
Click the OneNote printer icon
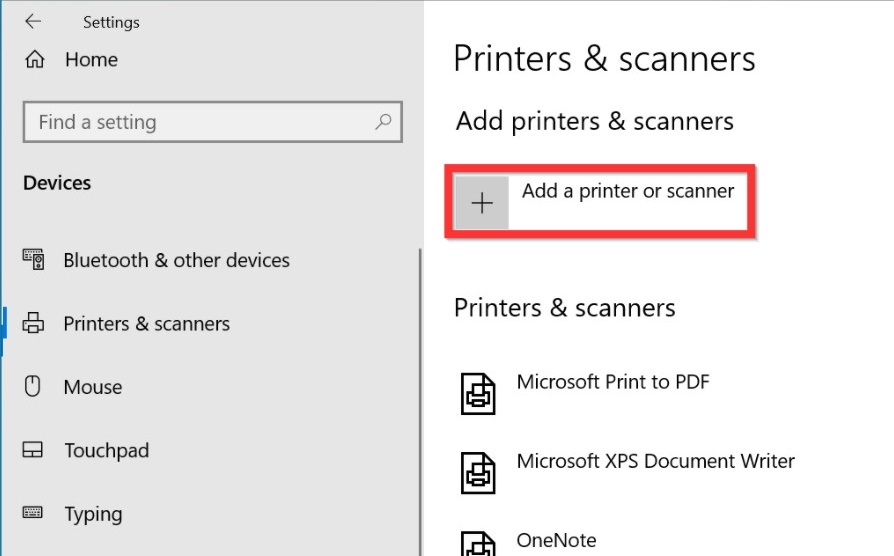click(x=478, y=541)
